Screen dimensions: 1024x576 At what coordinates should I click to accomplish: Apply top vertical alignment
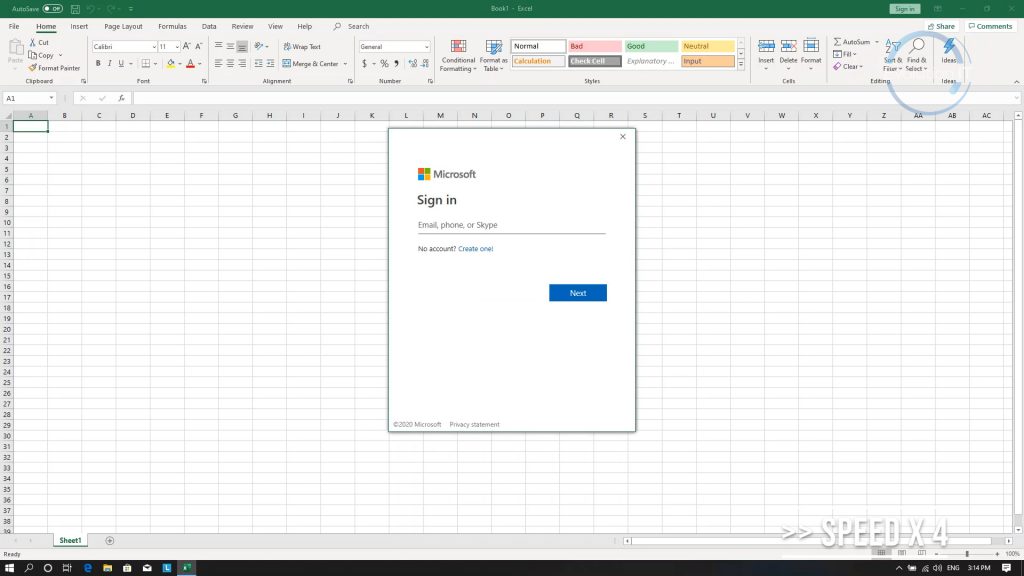(x=218, y=46)
